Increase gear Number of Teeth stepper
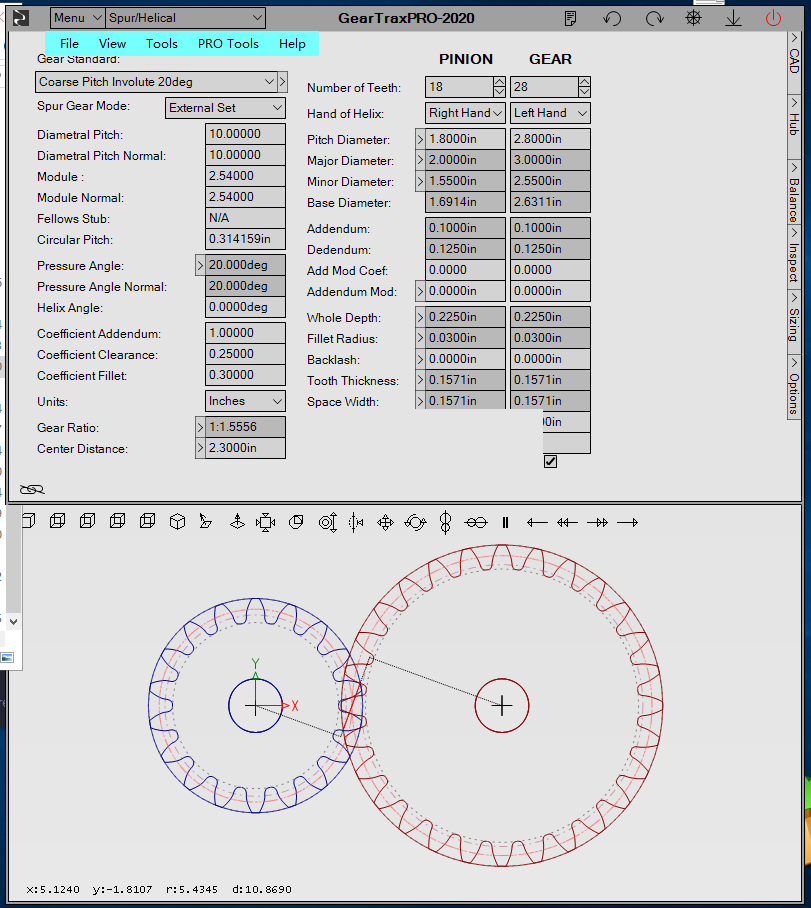Viewport: 811px width, 908px height. (x=584, y=82)
